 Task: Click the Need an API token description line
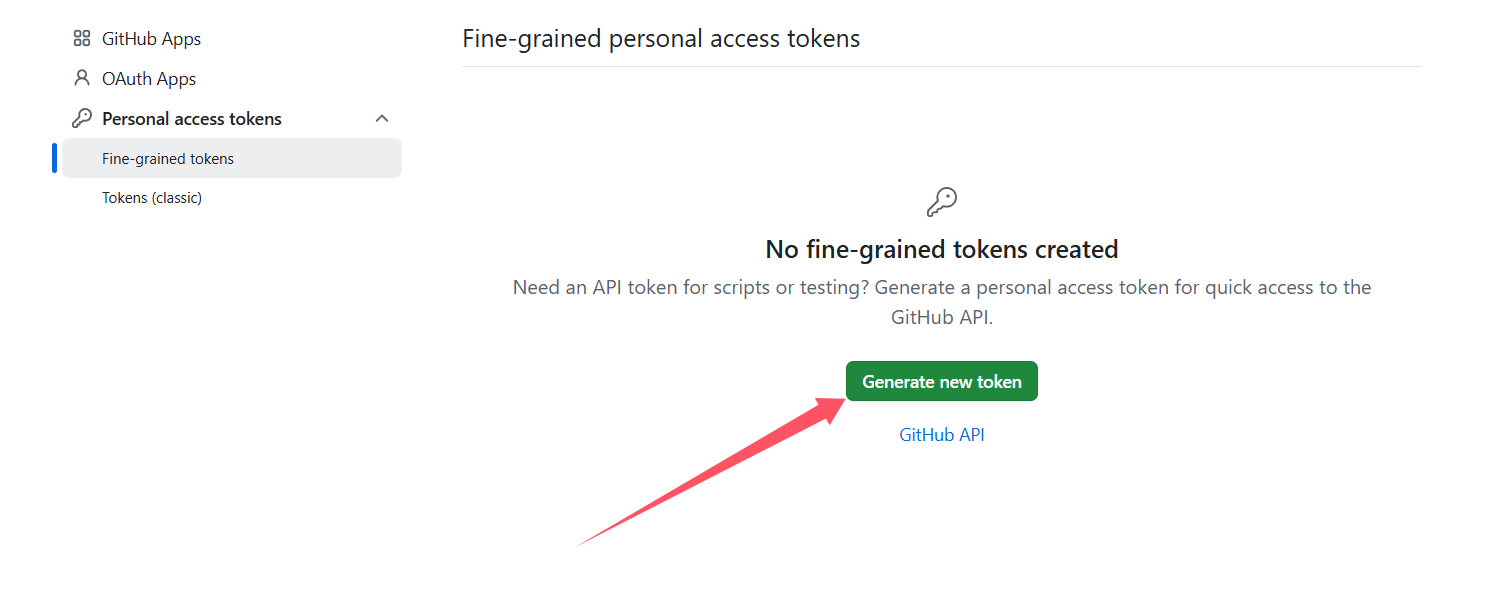pyautogui.click(x=942, y=287)
